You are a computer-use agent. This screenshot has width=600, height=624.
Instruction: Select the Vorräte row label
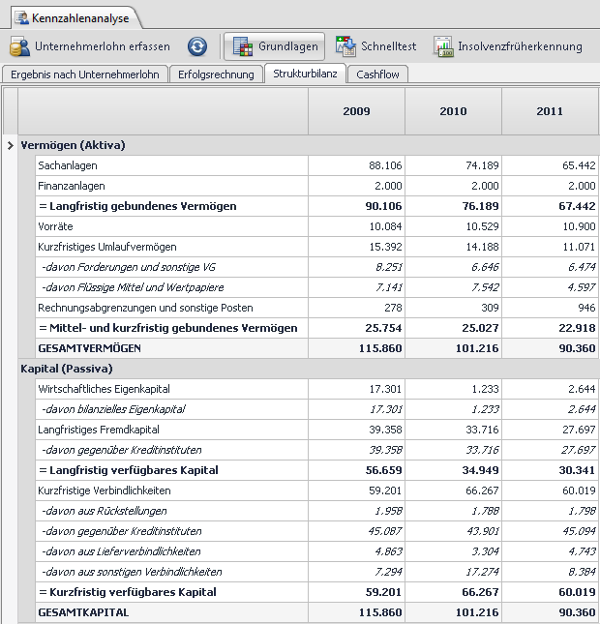(x=56, y=226)
